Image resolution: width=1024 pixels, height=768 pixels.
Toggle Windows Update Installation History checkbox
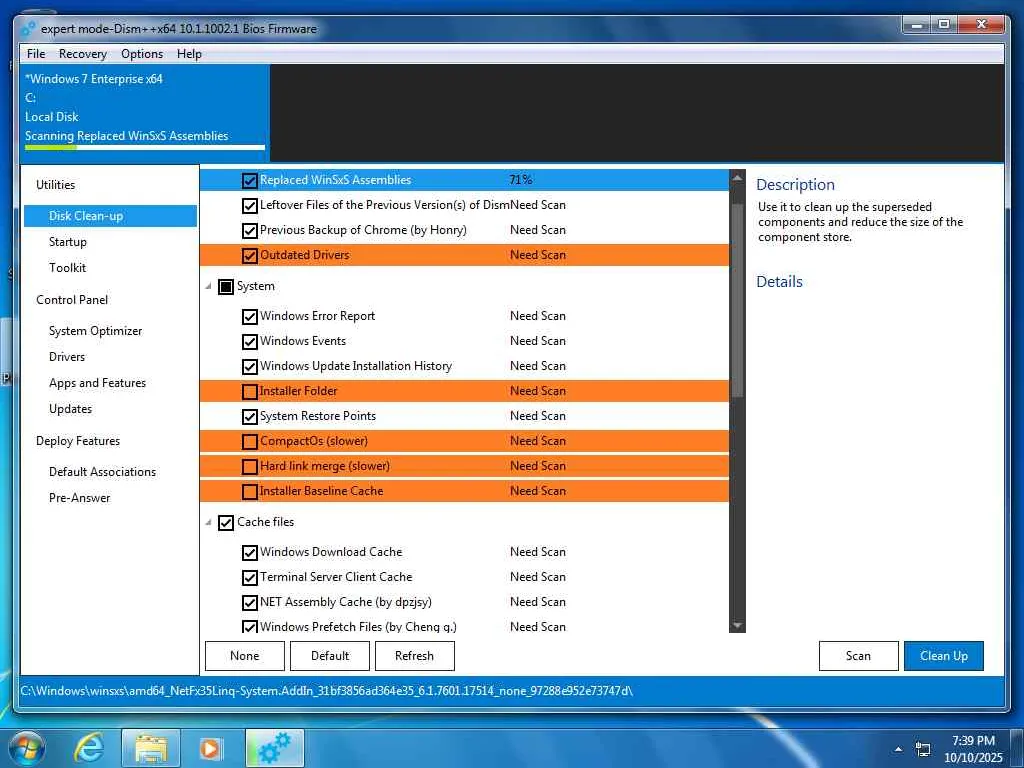click(x=249, y=366)
